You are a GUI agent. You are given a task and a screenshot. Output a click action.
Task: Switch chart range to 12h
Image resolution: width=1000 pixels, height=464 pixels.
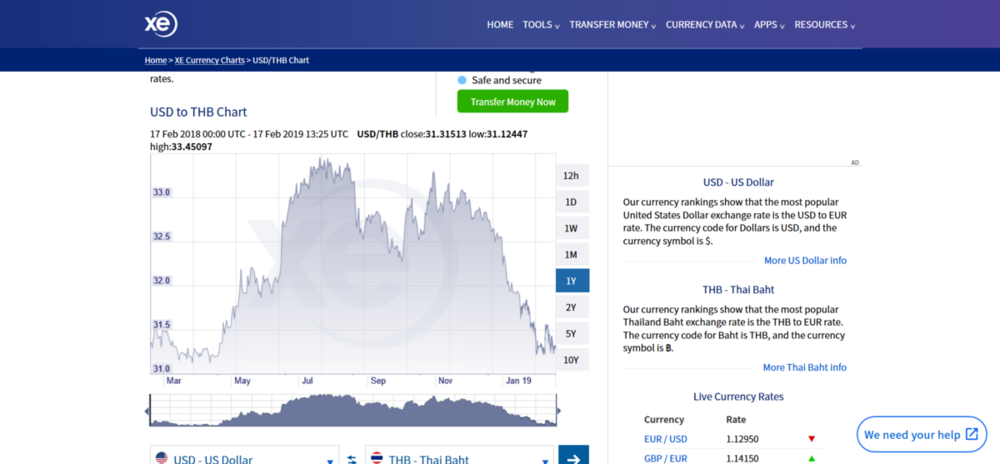point(572,176)
